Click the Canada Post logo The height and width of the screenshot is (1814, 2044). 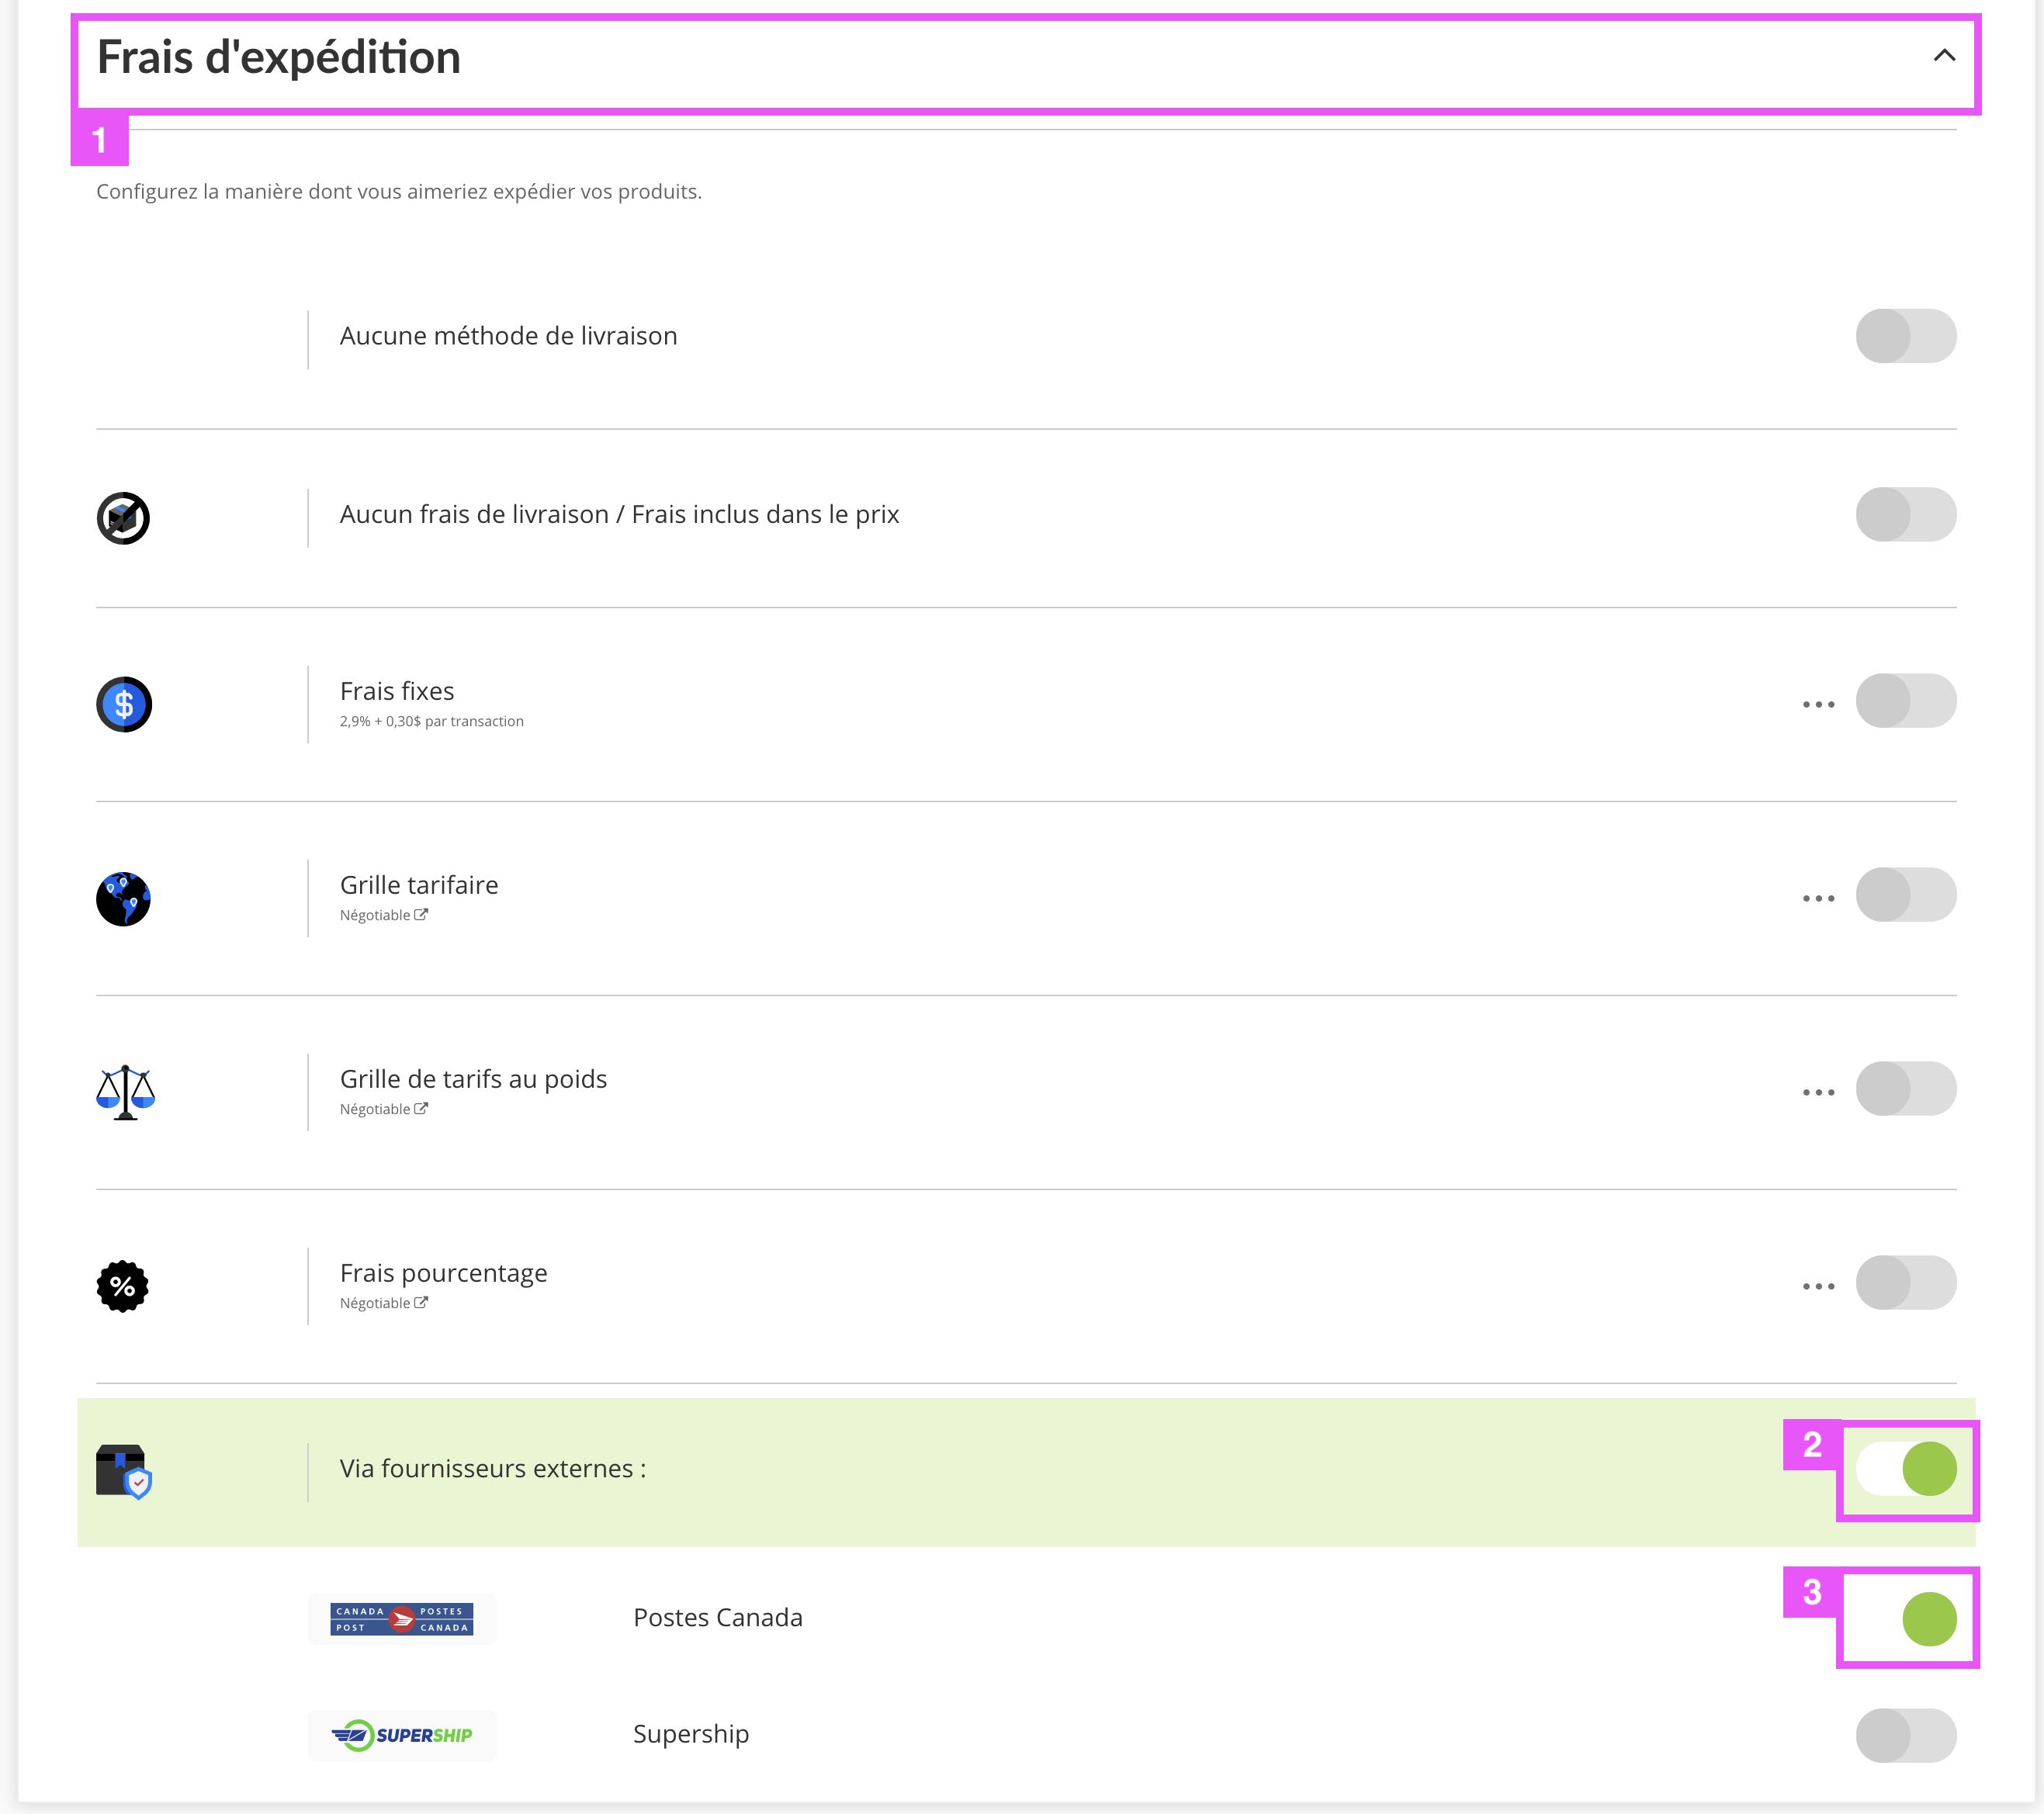click(402, 1619)
